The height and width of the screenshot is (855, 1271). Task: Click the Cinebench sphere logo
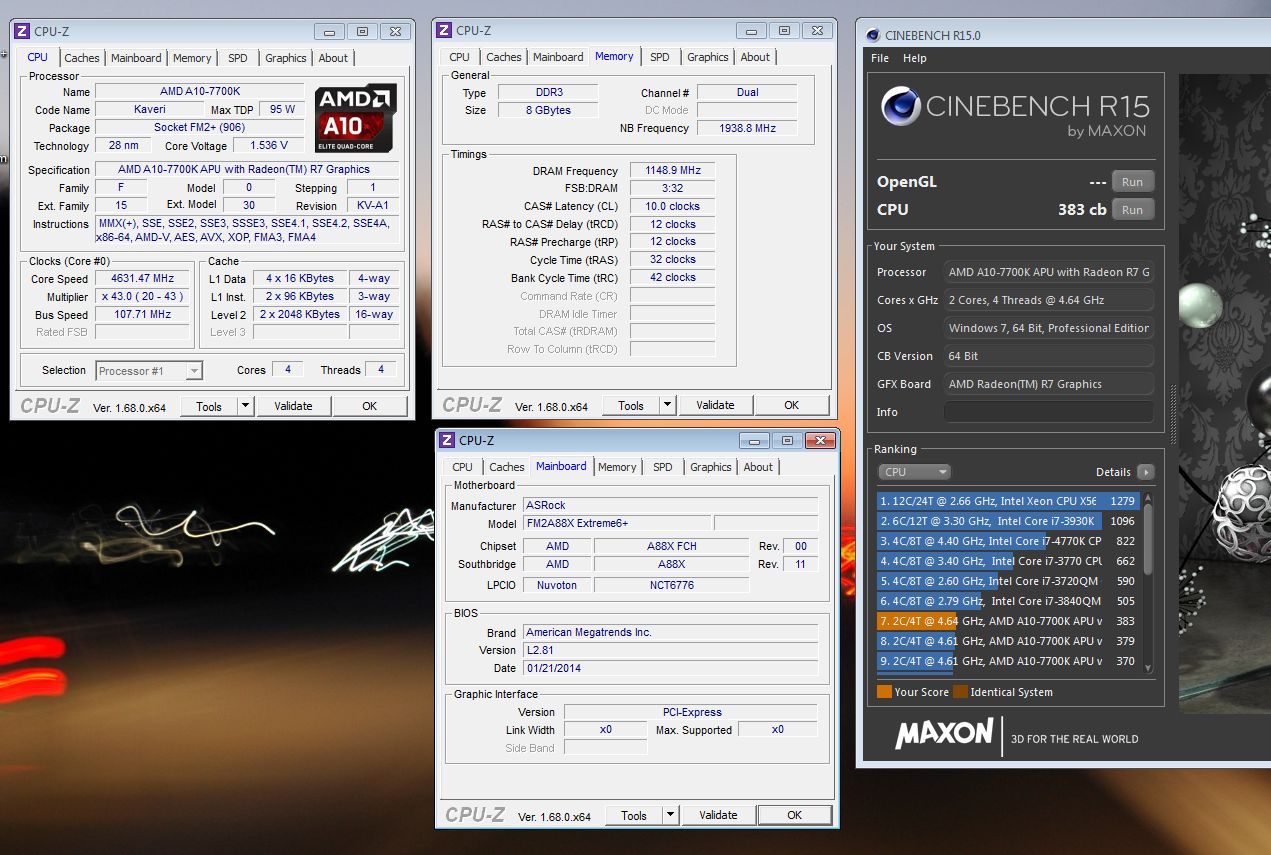pos(900,106)
